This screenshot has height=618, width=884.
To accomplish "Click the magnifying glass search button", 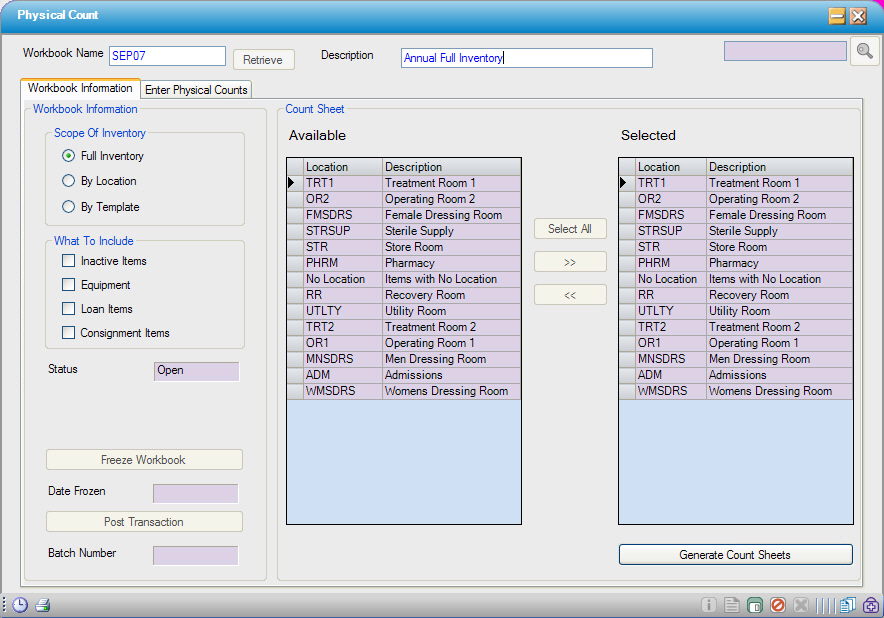I will pos(864,52).
